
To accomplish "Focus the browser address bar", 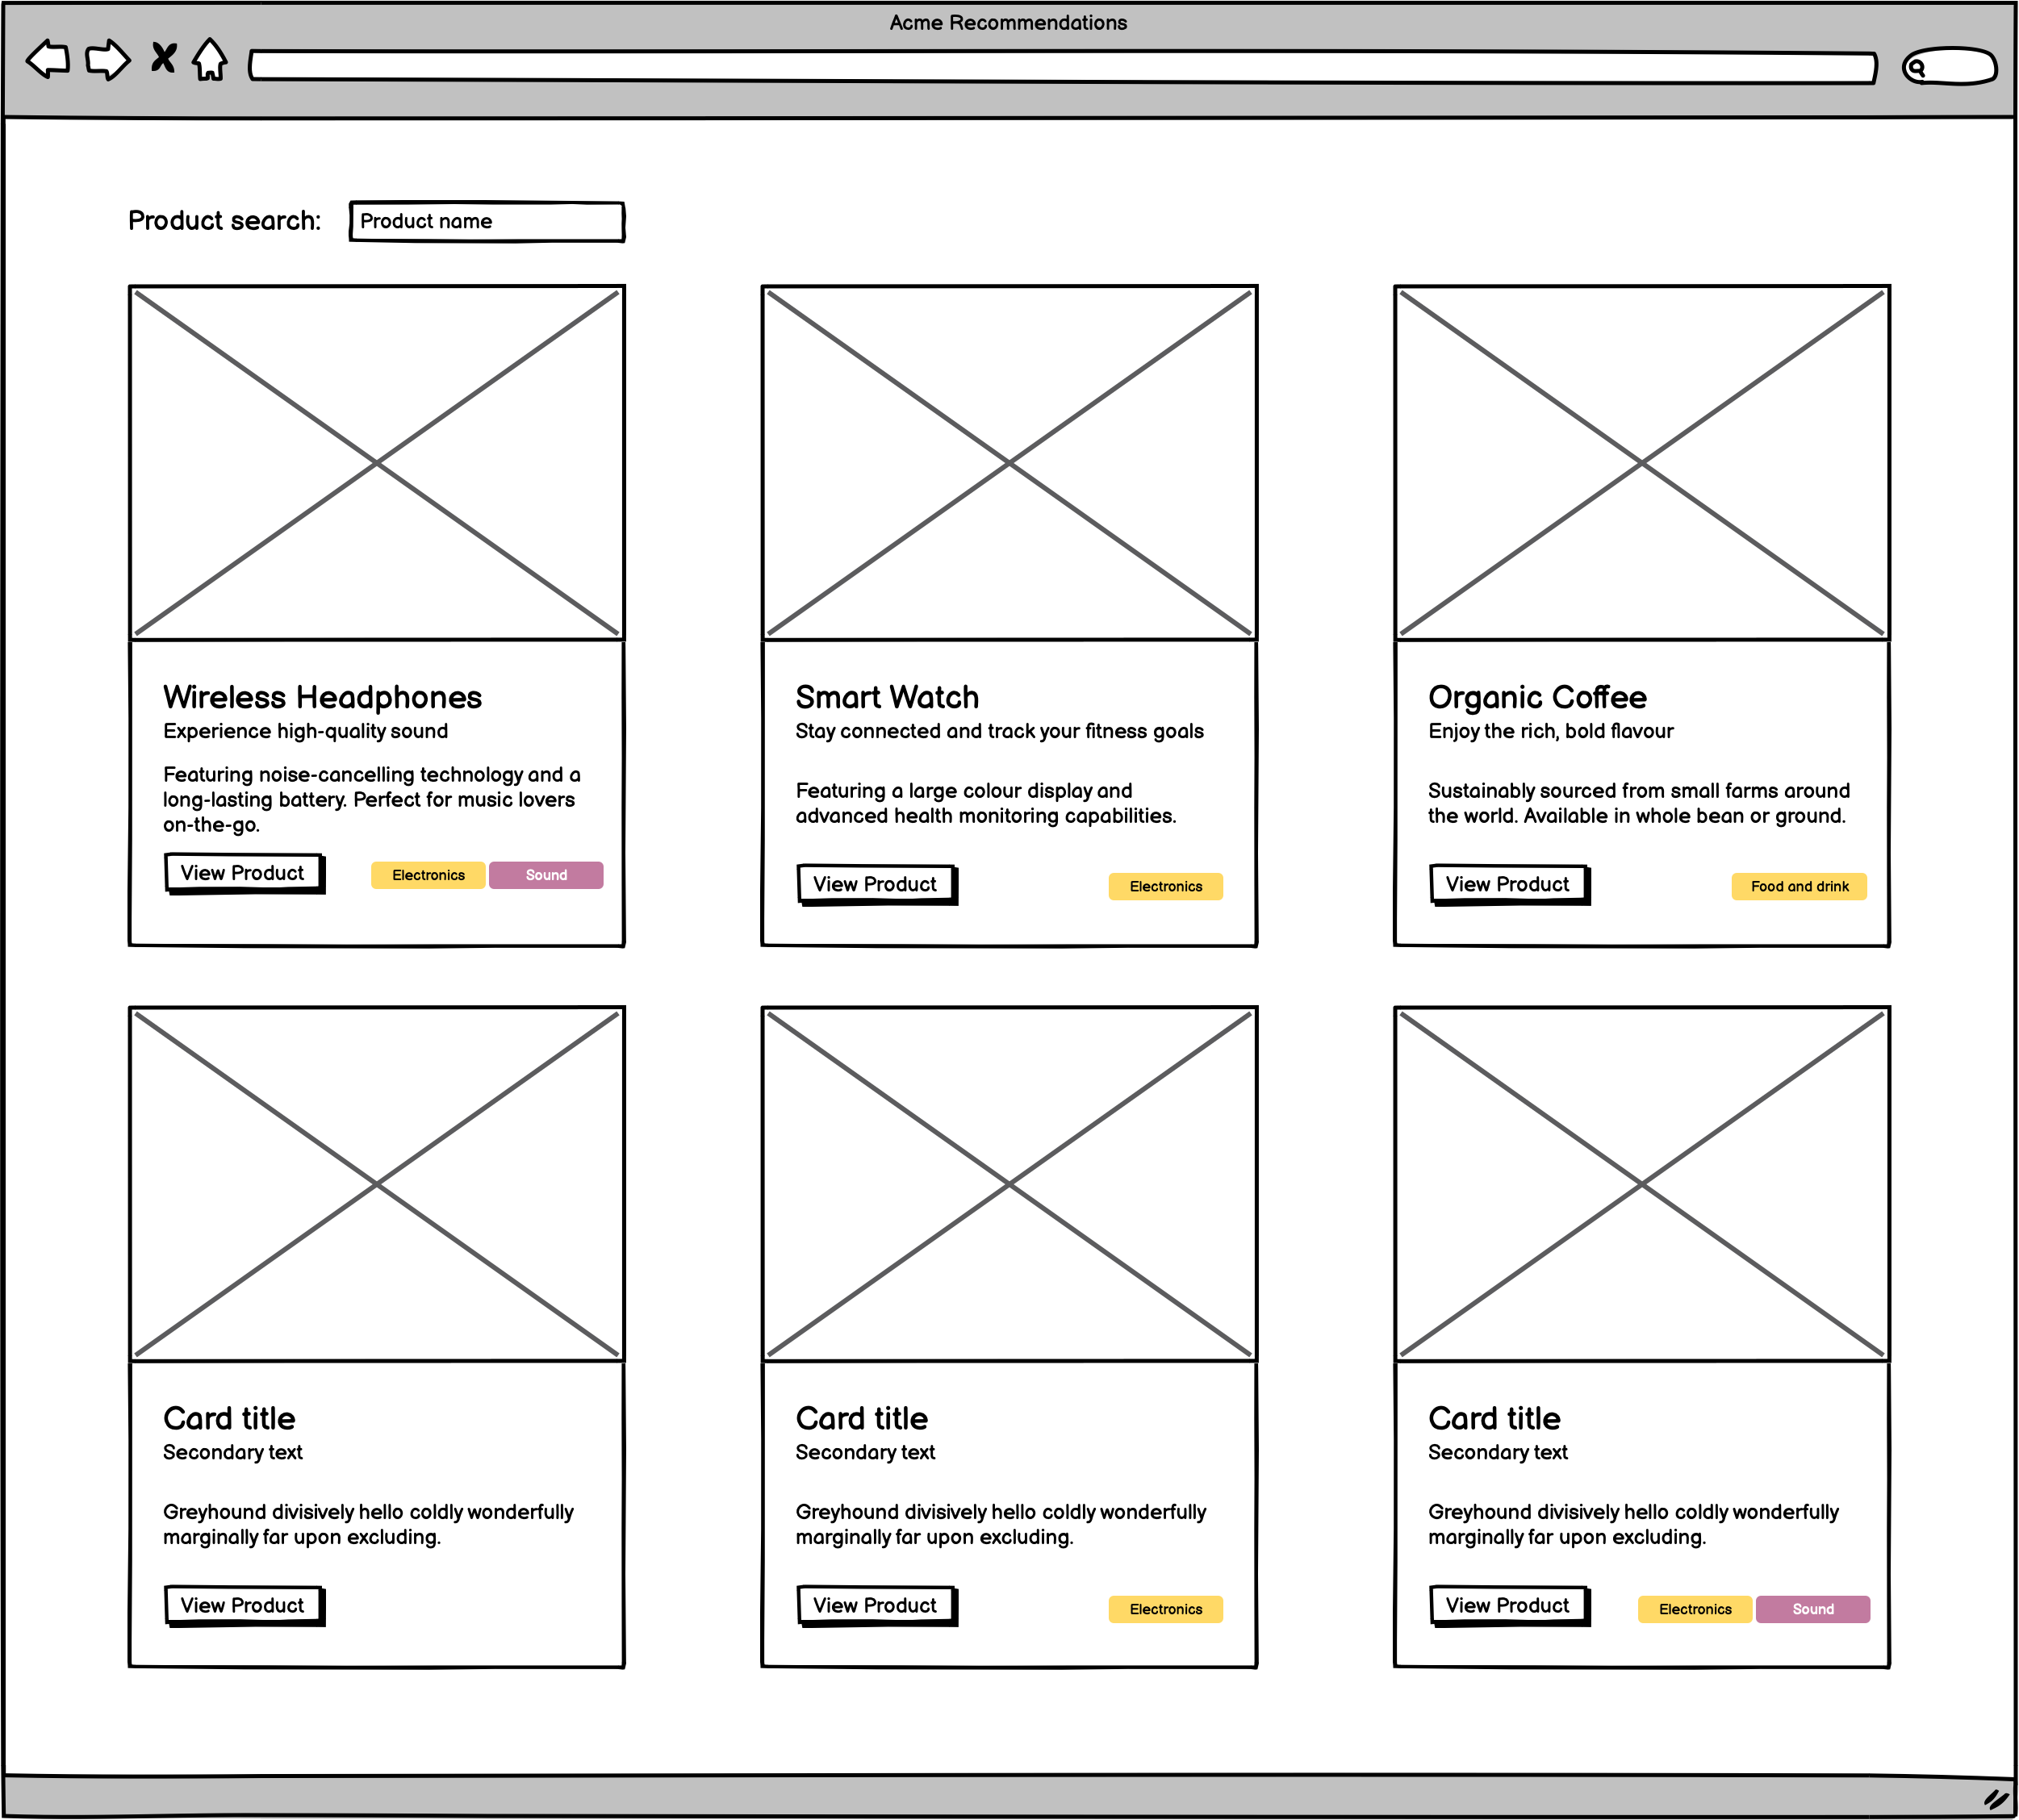I will point(1060,67).
